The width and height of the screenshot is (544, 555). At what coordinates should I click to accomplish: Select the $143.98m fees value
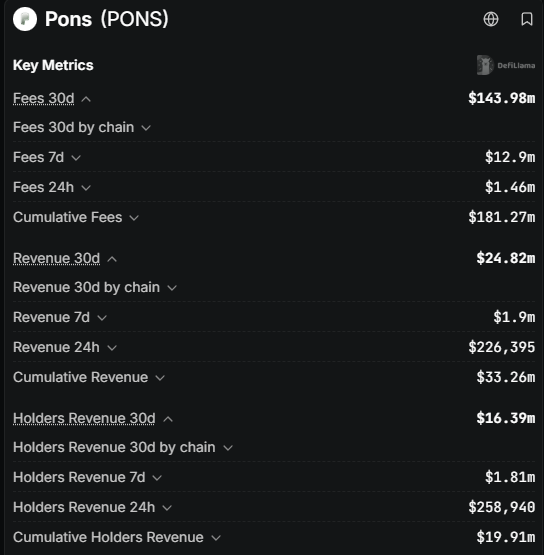[502, 98]
